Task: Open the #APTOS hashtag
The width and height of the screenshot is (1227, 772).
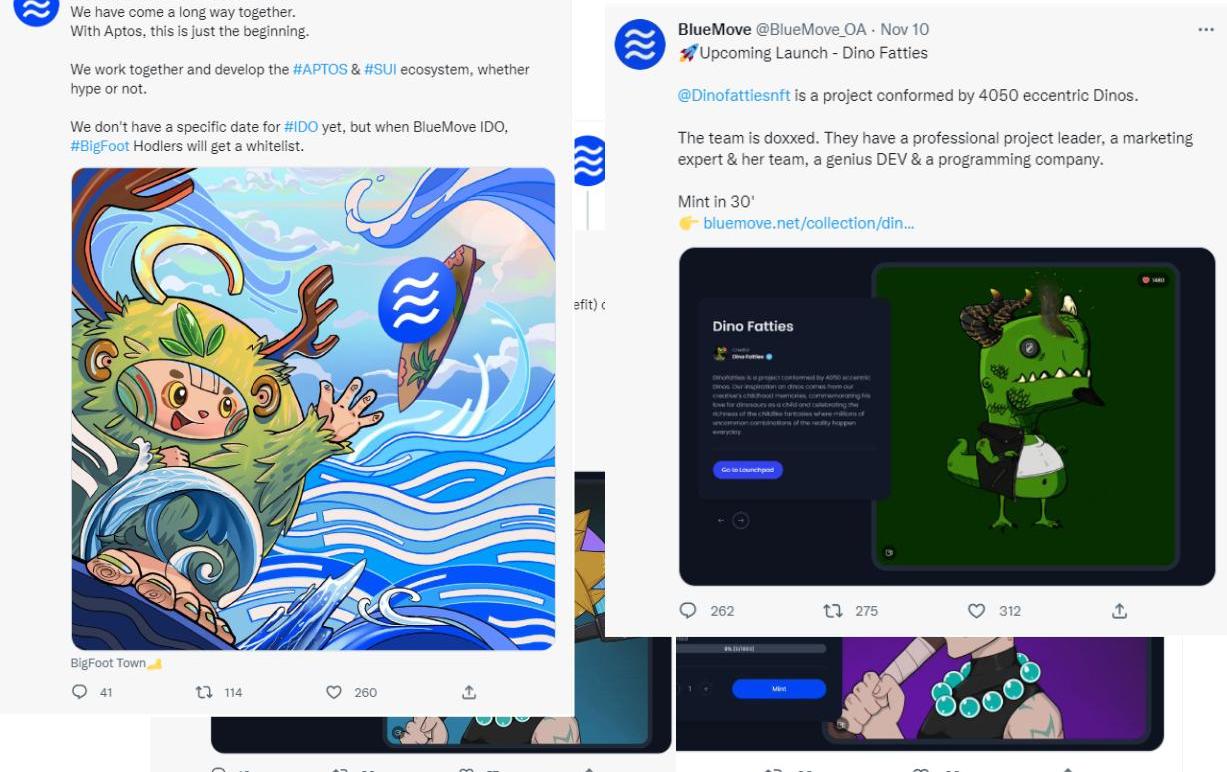Action: [x=320, y=70]
